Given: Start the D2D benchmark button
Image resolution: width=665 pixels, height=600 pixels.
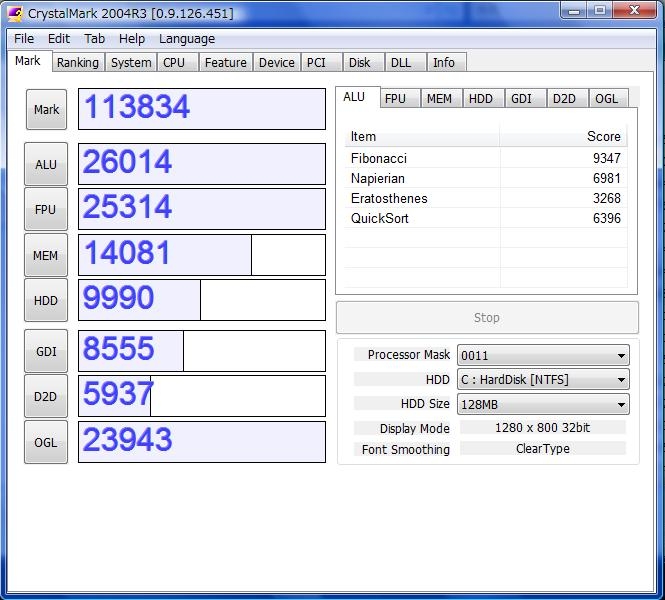Looking at the screenshot, I should pyautogui.click(x=46, y=397).
